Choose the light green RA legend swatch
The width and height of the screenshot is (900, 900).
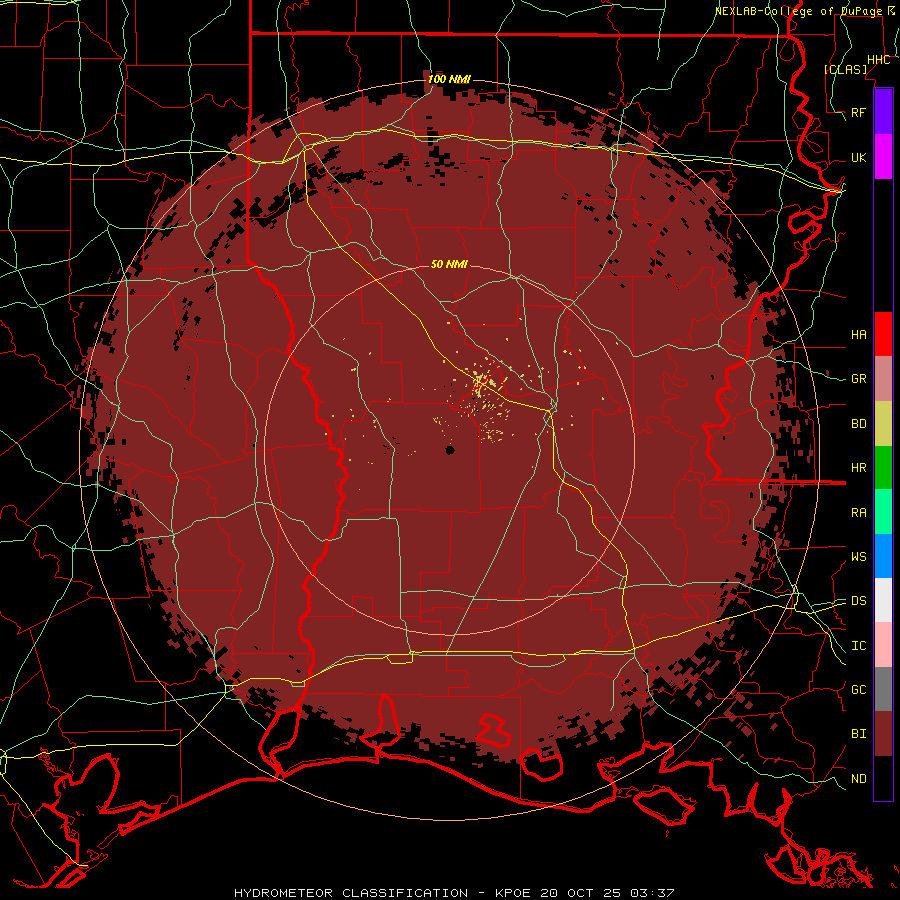883,512
